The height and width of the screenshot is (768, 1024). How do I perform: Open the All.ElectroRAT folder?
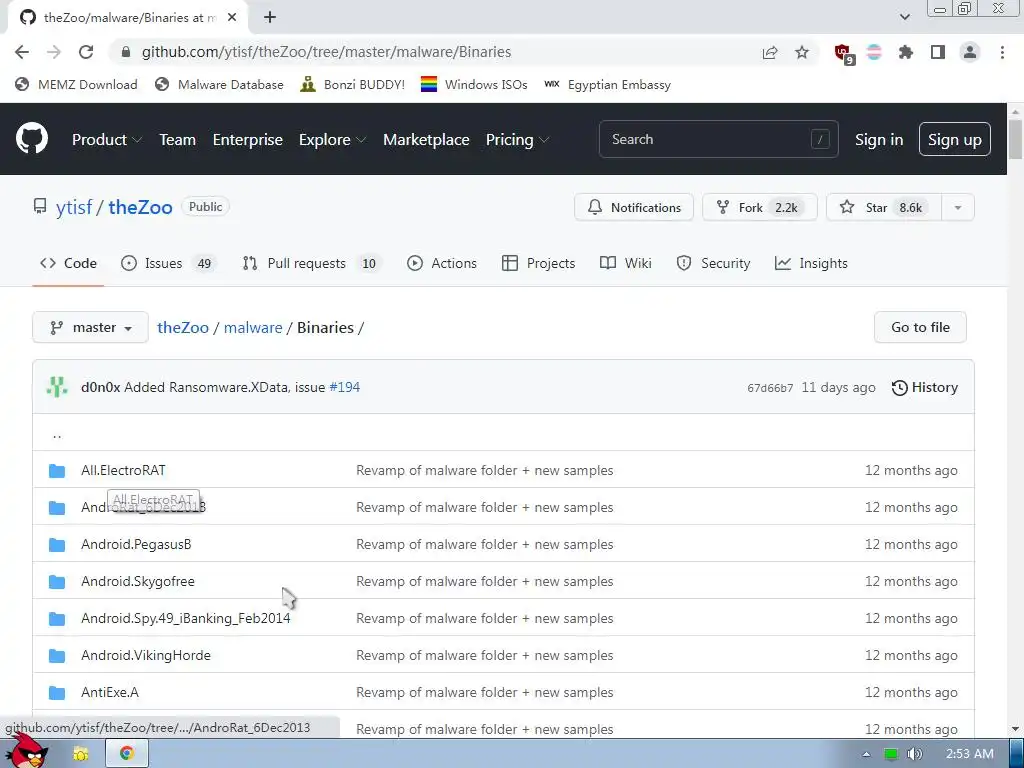[123, 470]
